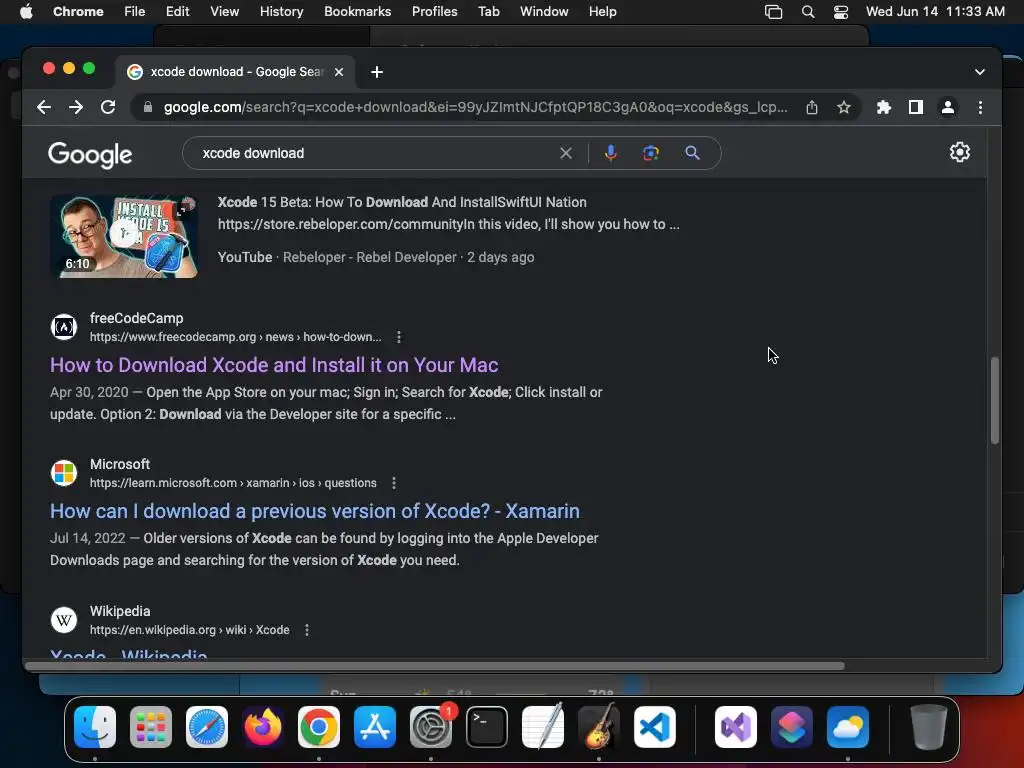Open the Tab menu
Screen dimensions: 1024x768
click(488, 12)
